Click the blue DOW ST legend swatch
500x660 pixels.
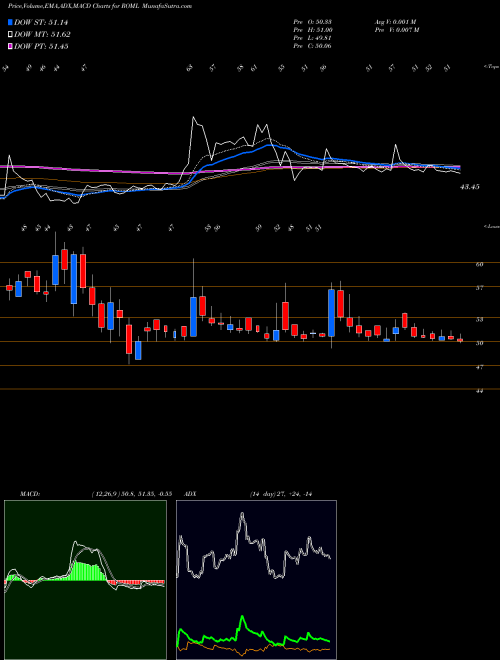pos(10,22)
